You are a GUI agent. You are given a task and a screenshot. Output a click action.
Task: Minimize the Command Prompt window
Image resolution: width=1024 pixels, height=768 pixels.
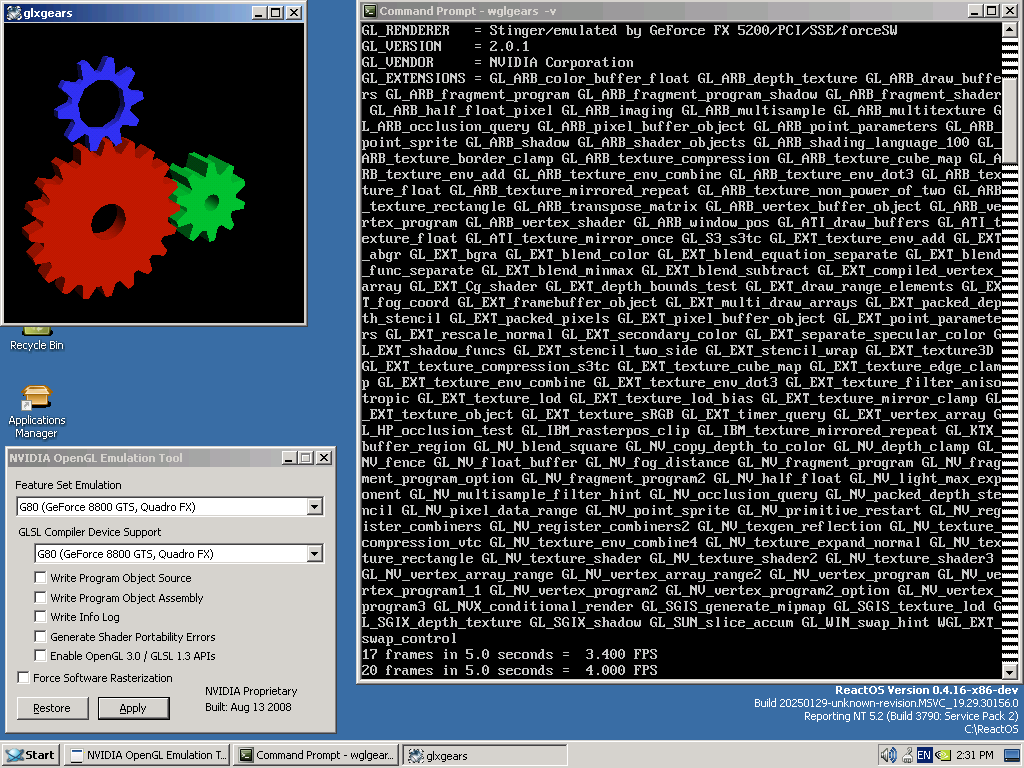(x=974, y=10)
